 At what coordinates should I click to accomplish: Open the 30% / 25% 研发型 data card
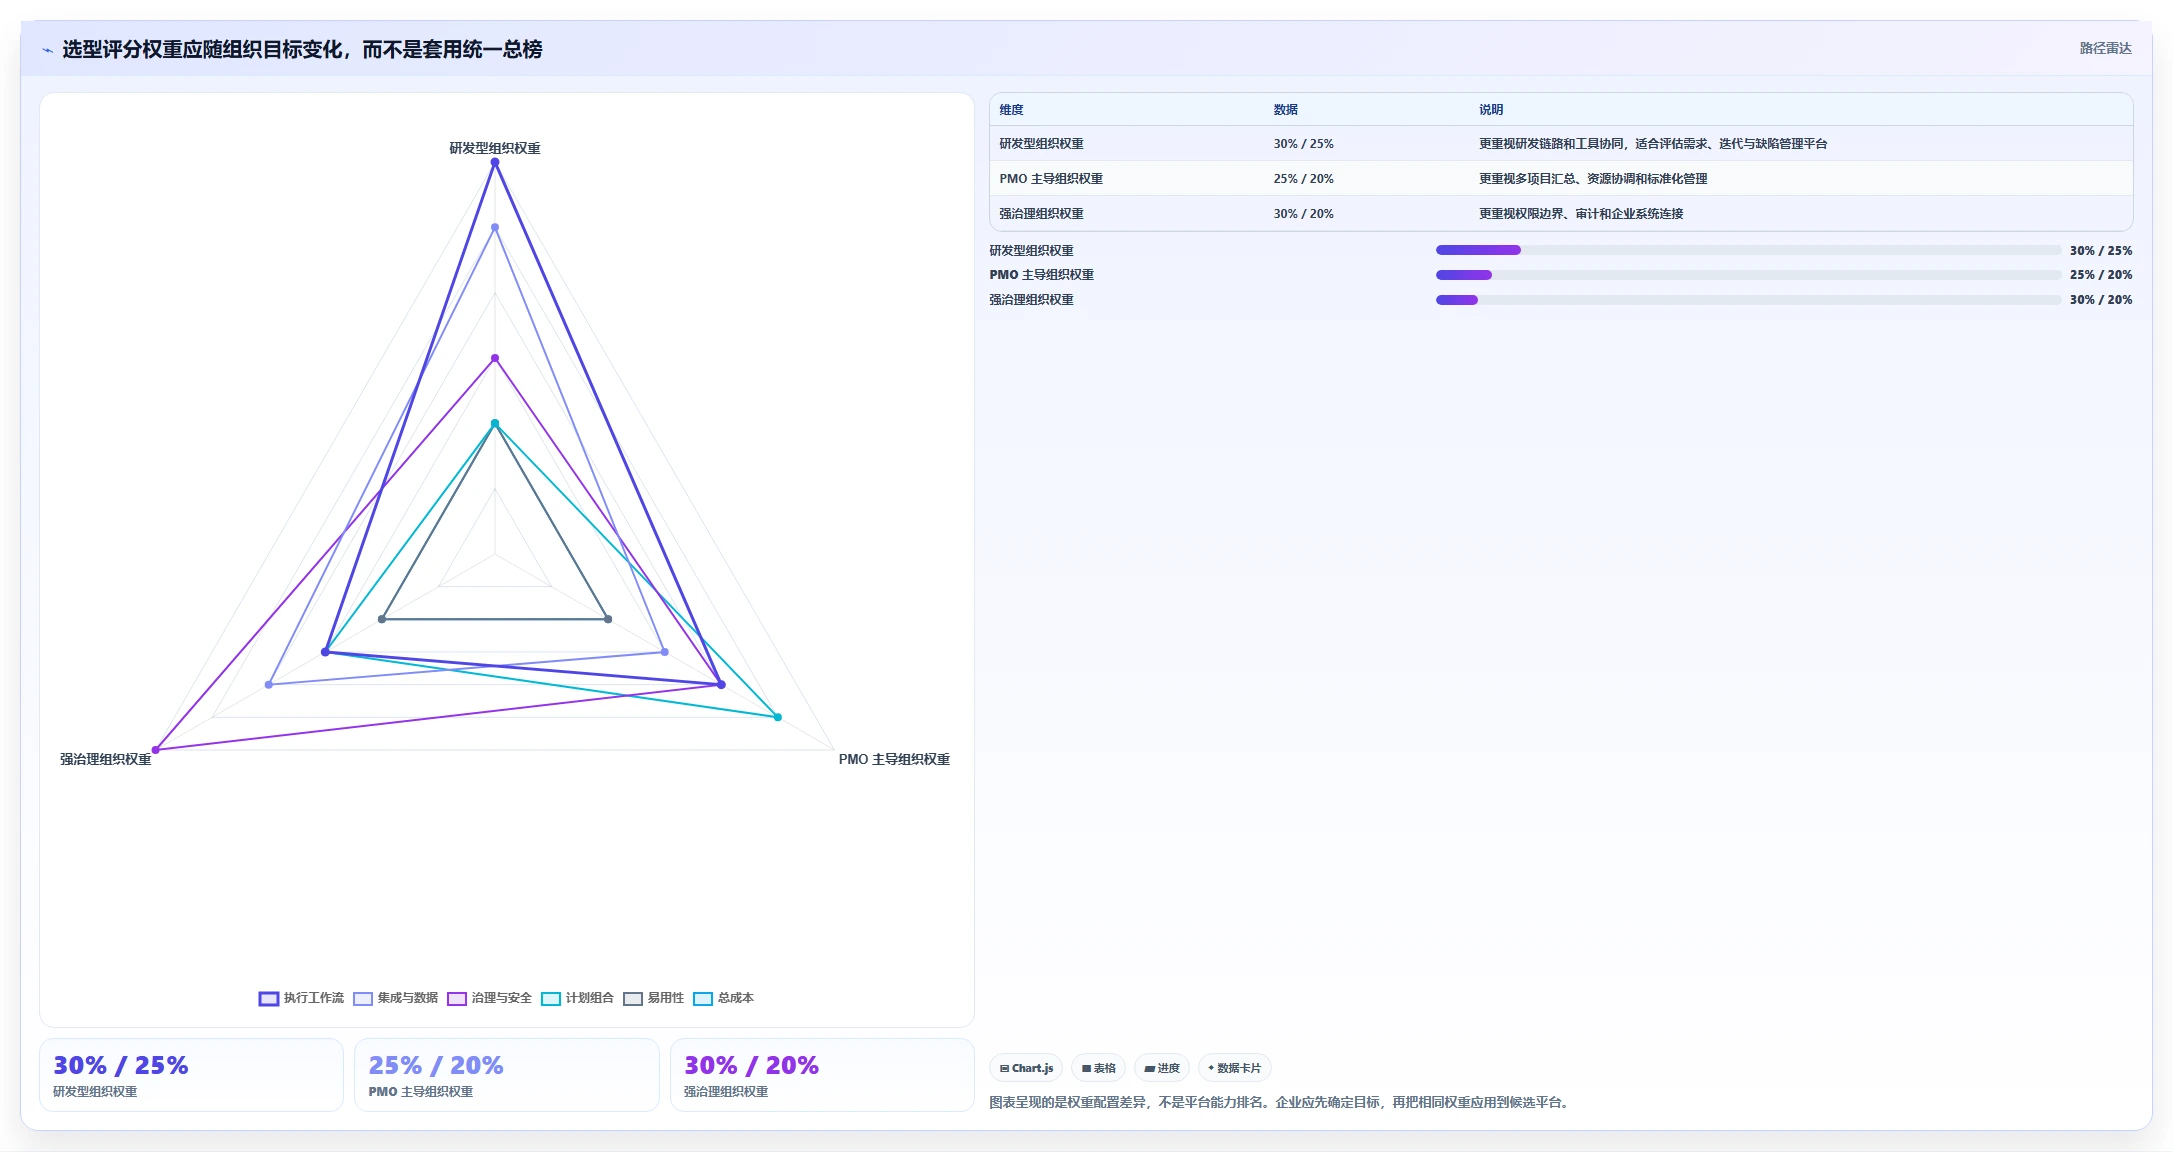tap(191, 1075)
